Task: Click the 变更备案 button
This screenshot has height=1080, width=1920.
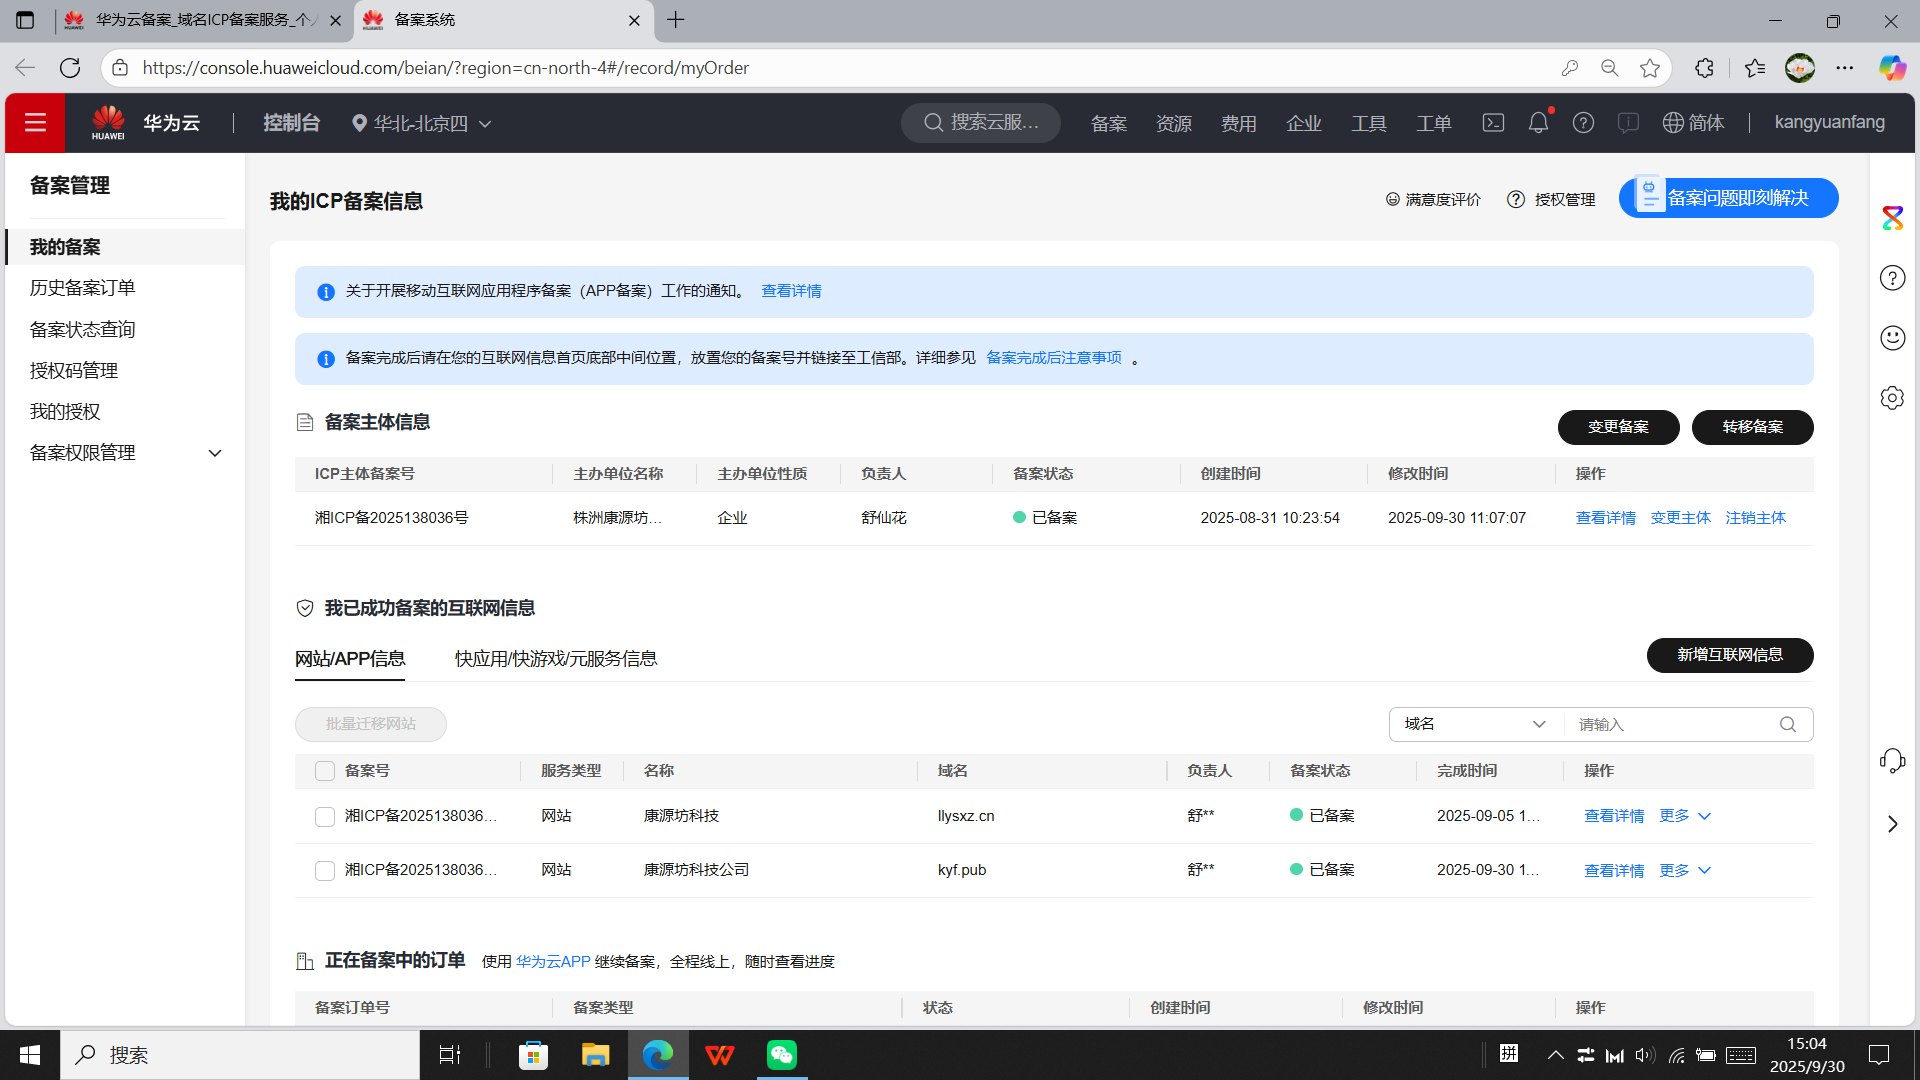Action: [x=1618, y=427]
